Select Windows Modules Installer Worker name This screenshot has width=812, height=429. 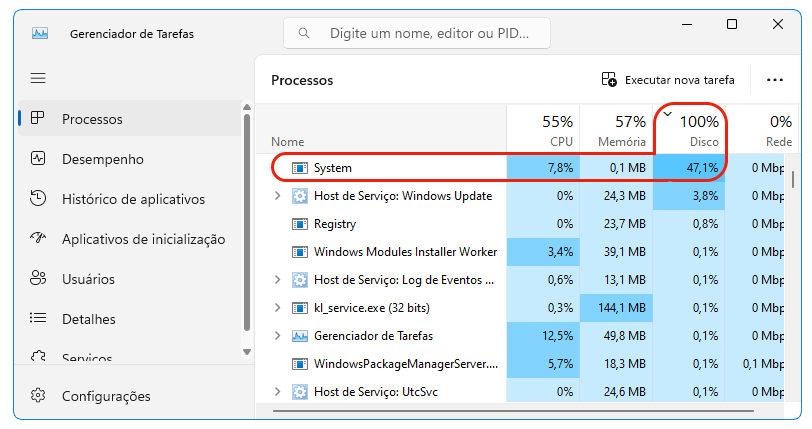405,252
